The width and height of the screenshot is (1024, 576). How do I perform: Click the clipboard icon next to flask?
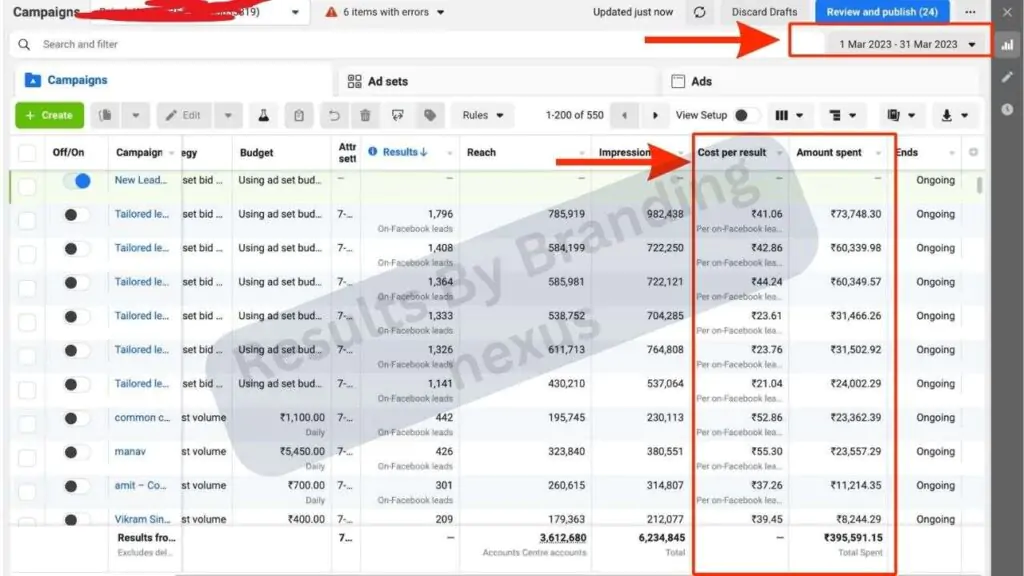point(298,115)
